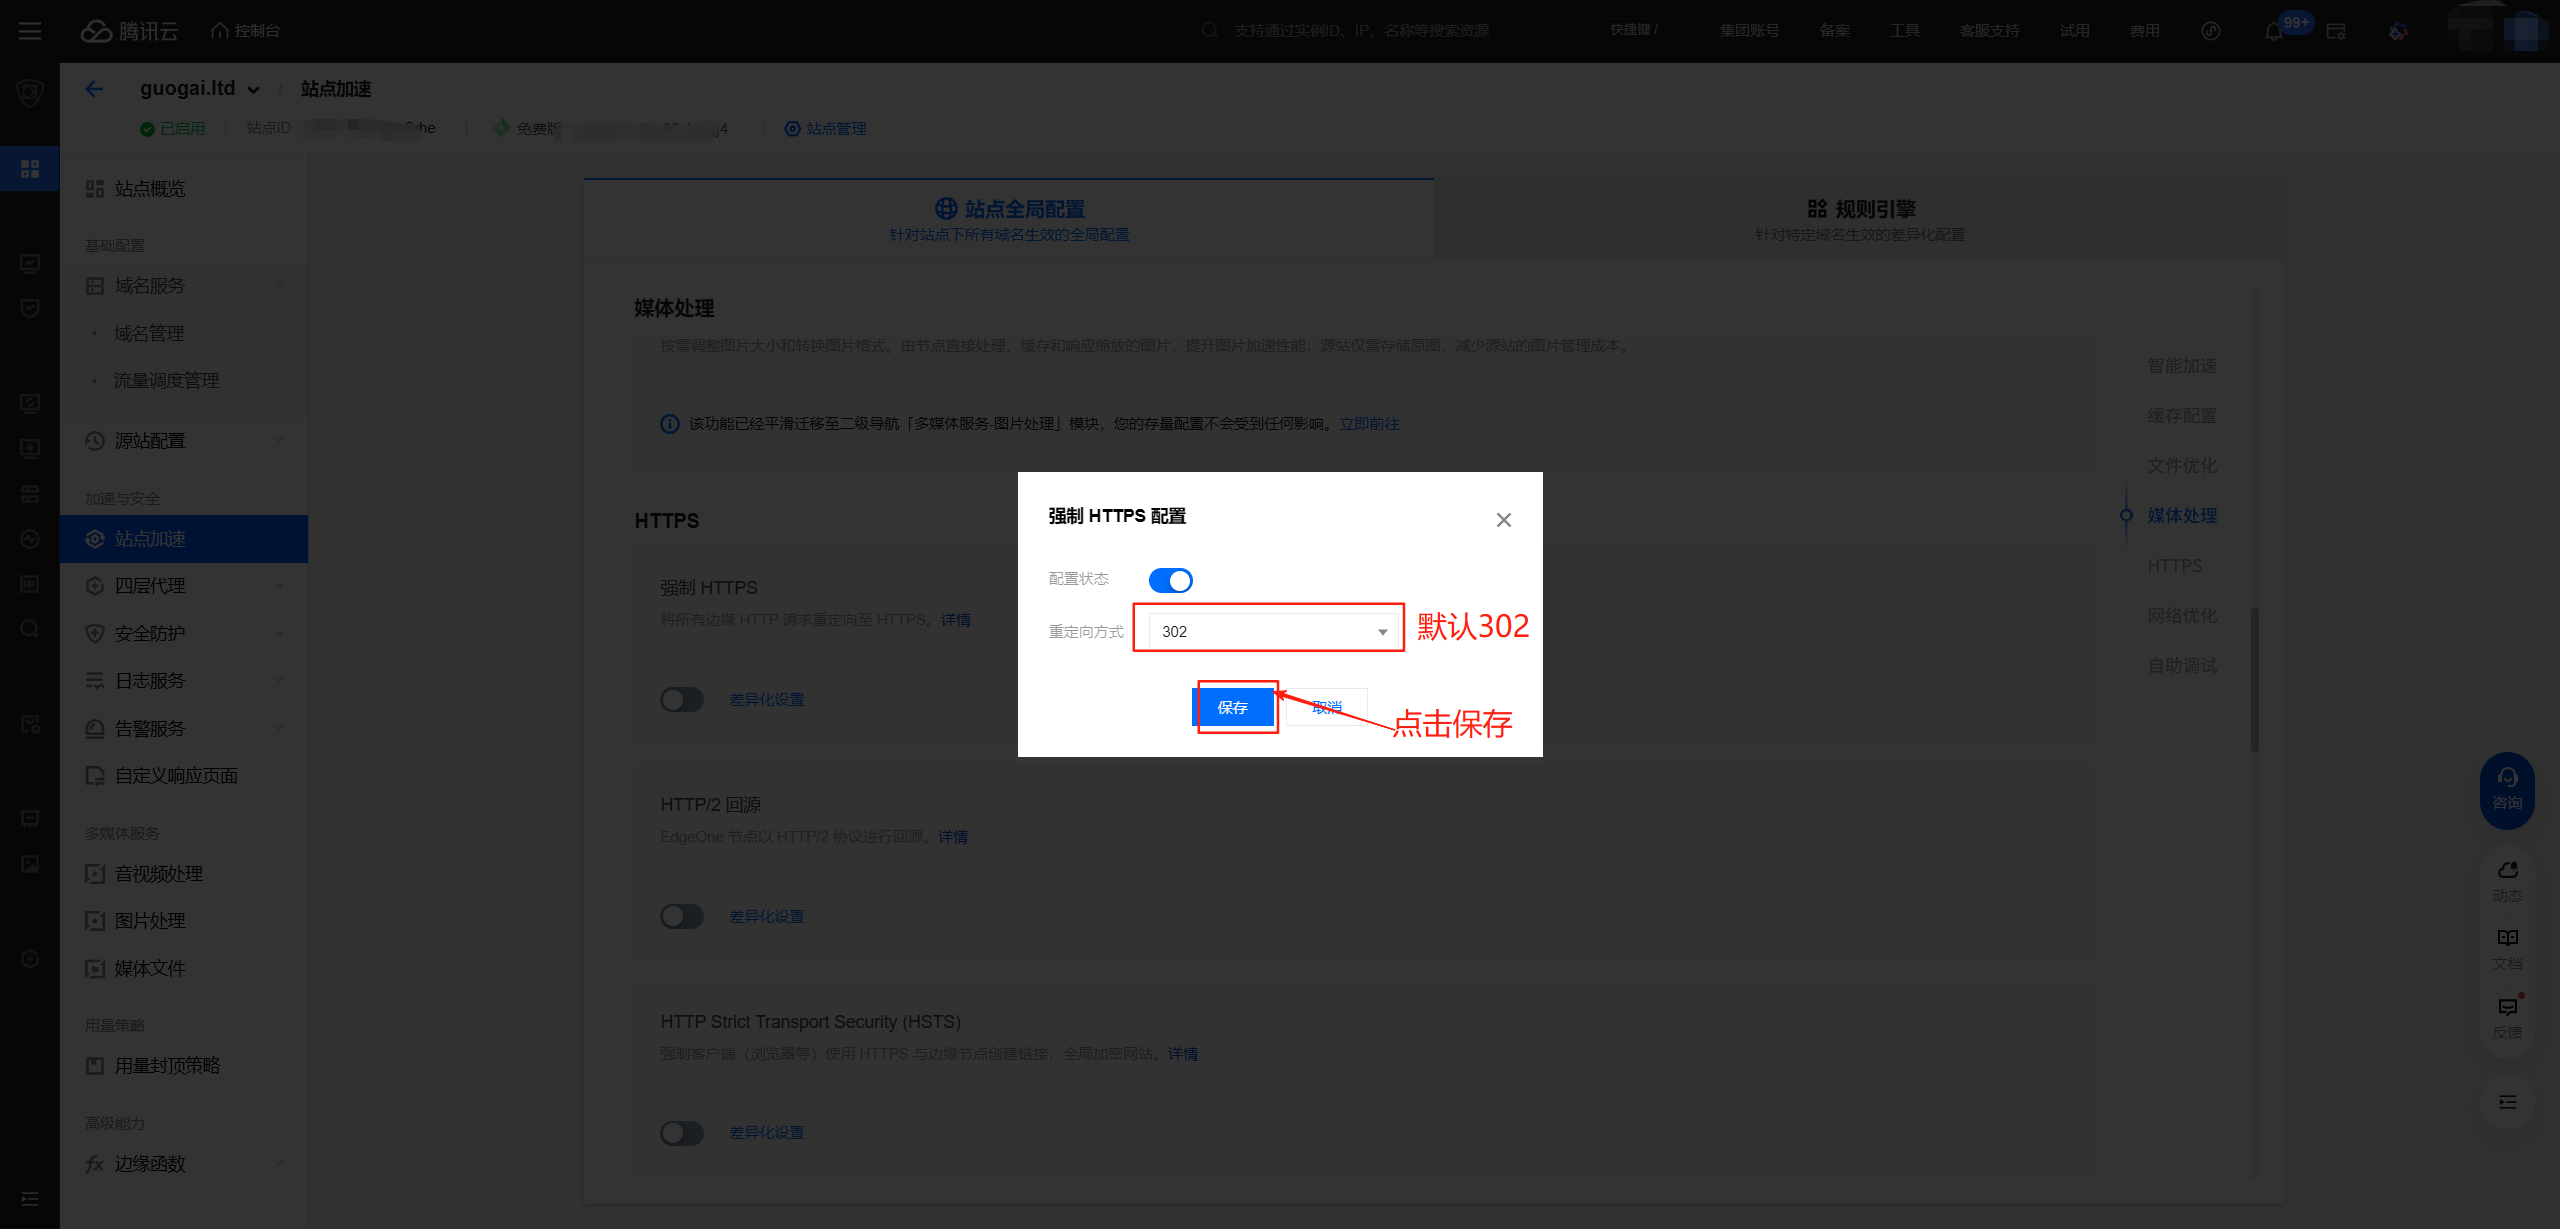This screenshot has height=1229, width=2560.
Task: Toggle the HTTP/2 回源 switch
Action: click(x=682, y=916)
